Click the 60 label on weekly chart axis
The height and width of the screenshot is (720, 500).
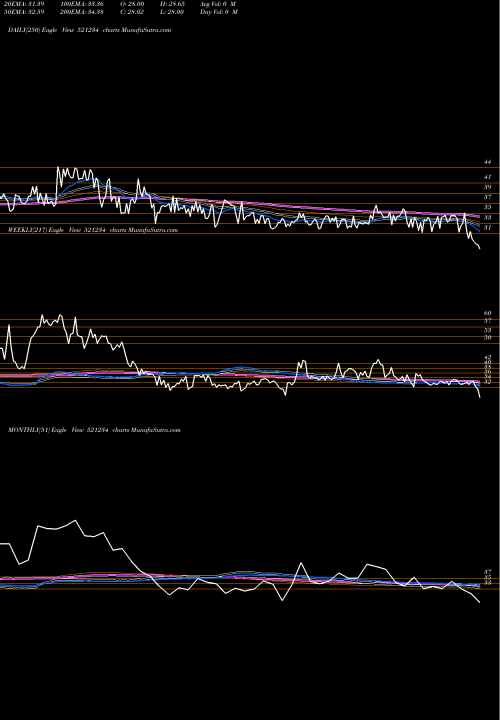(487, 313)
